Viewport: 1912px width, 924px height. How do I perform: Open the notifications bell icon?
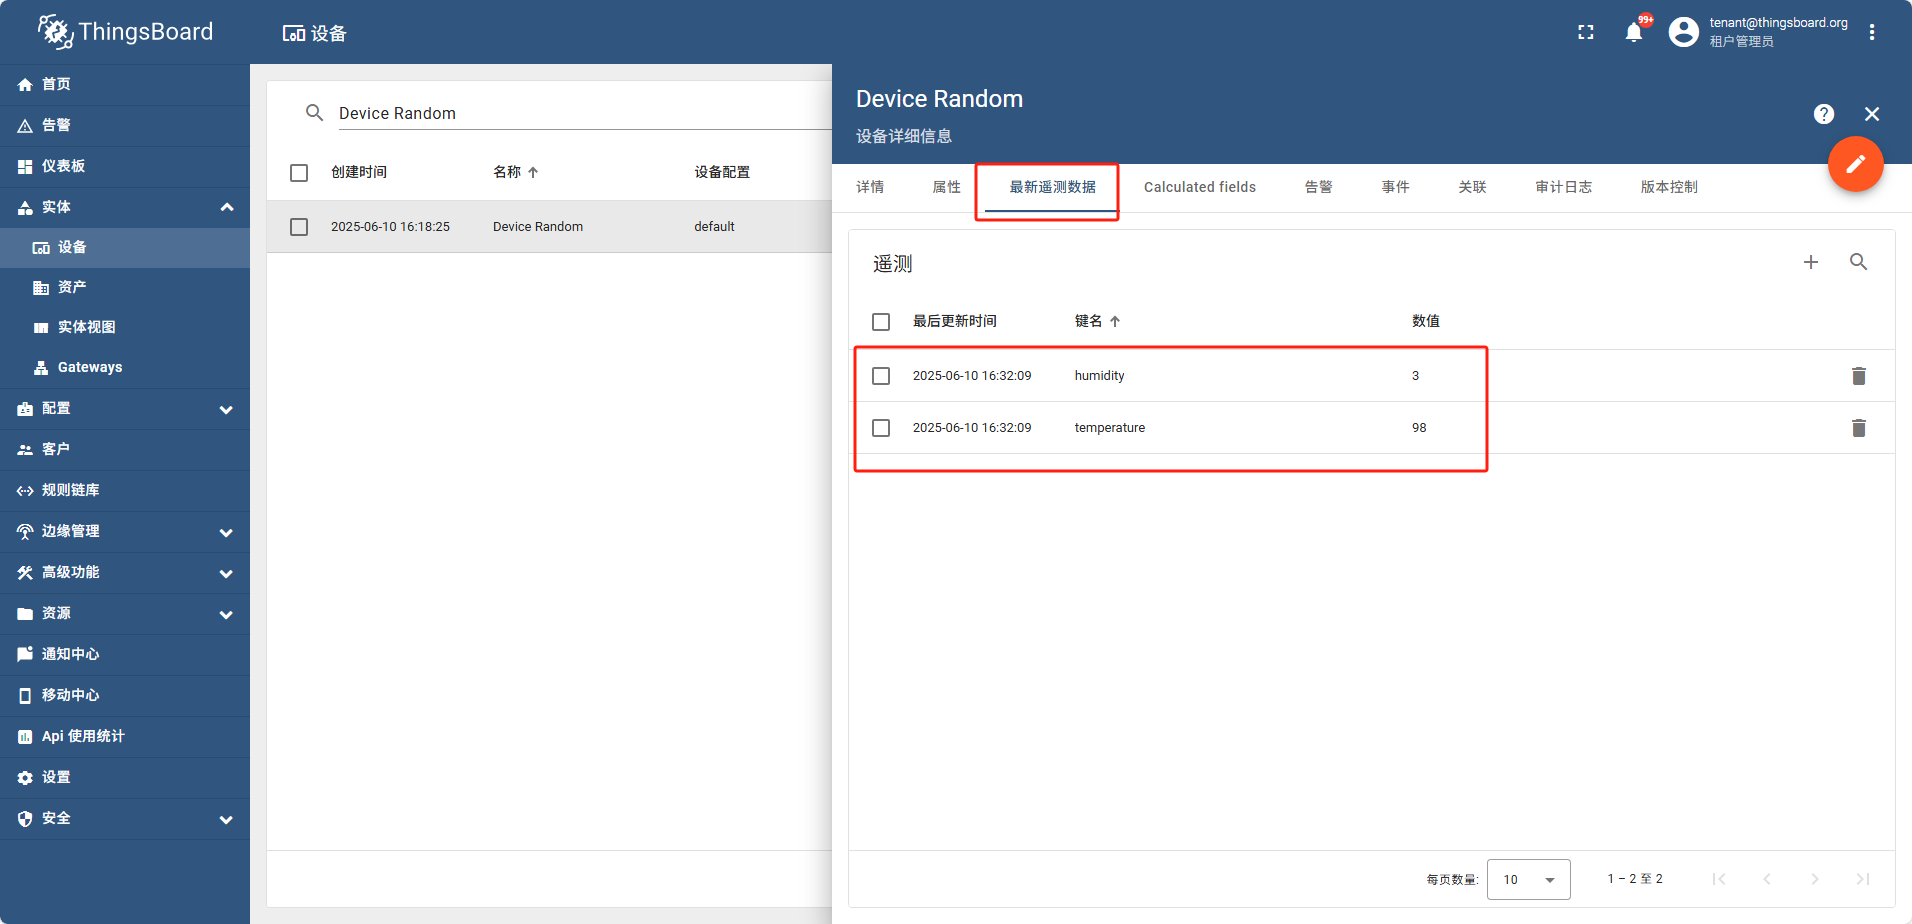click(x=1633, y=32)
